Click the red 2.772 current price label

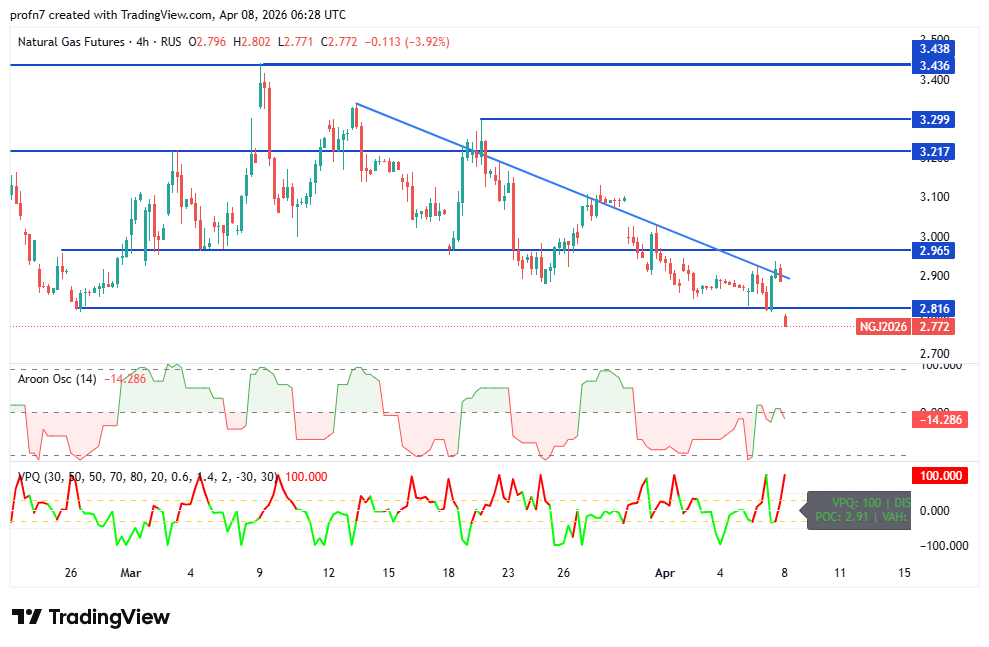coord(933,327)
